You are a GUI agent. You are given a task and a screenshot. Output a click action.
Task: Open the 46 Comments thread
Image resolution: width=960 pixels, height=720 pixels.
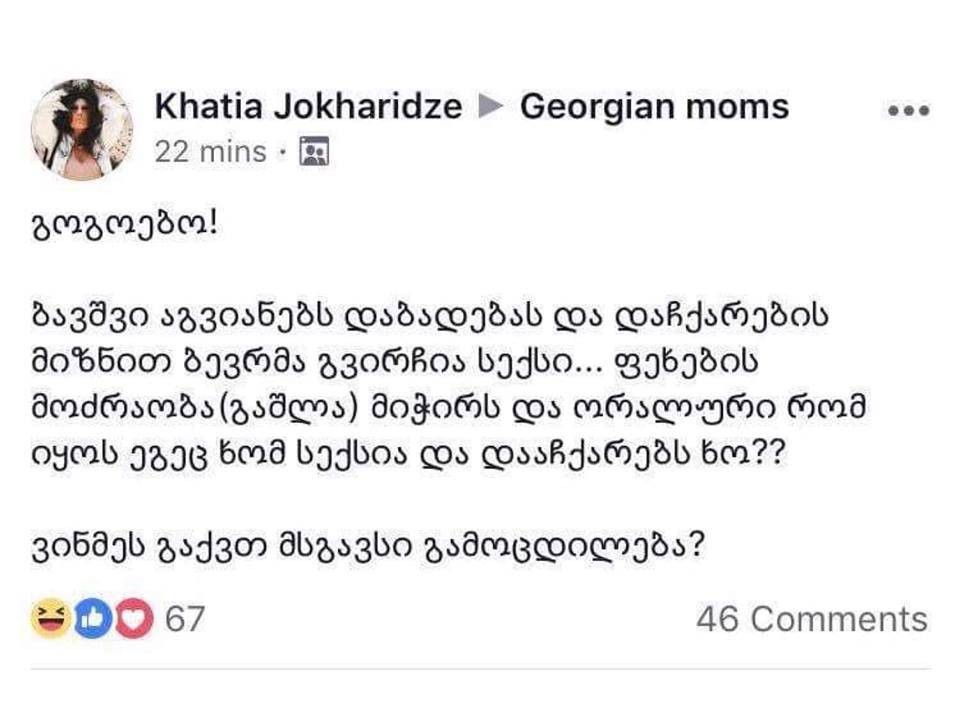tap(811, 619)
